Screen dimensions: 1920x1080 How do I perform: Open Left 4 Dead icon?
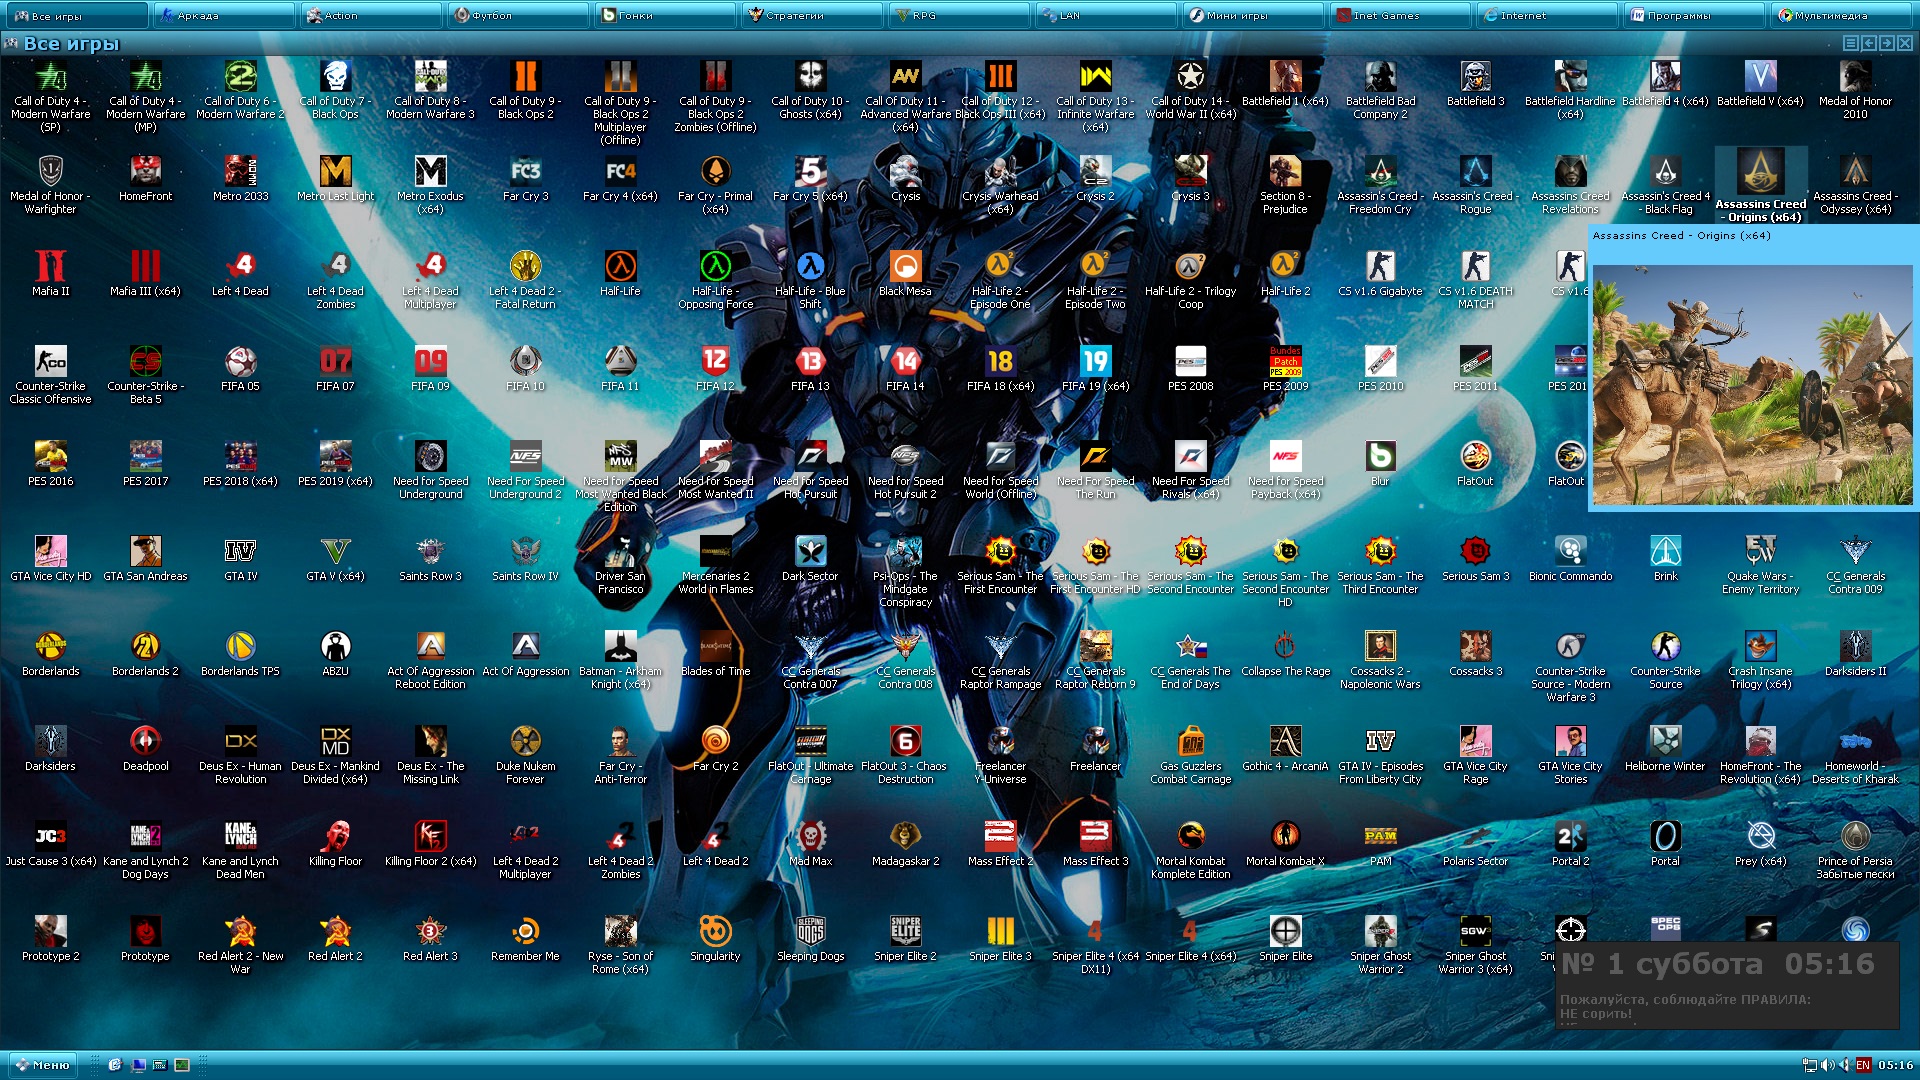(x=240, y=274)
